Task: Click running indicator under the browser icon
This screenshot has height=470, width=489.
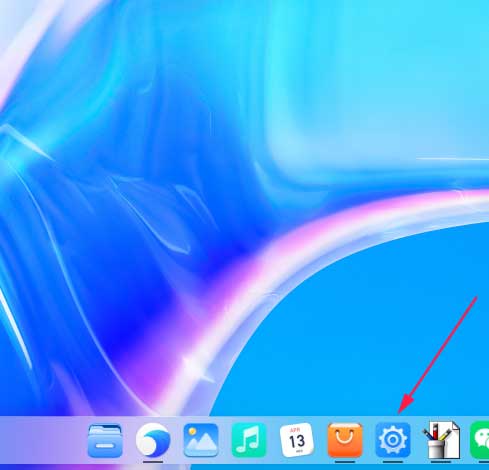Action: point(153,462)
